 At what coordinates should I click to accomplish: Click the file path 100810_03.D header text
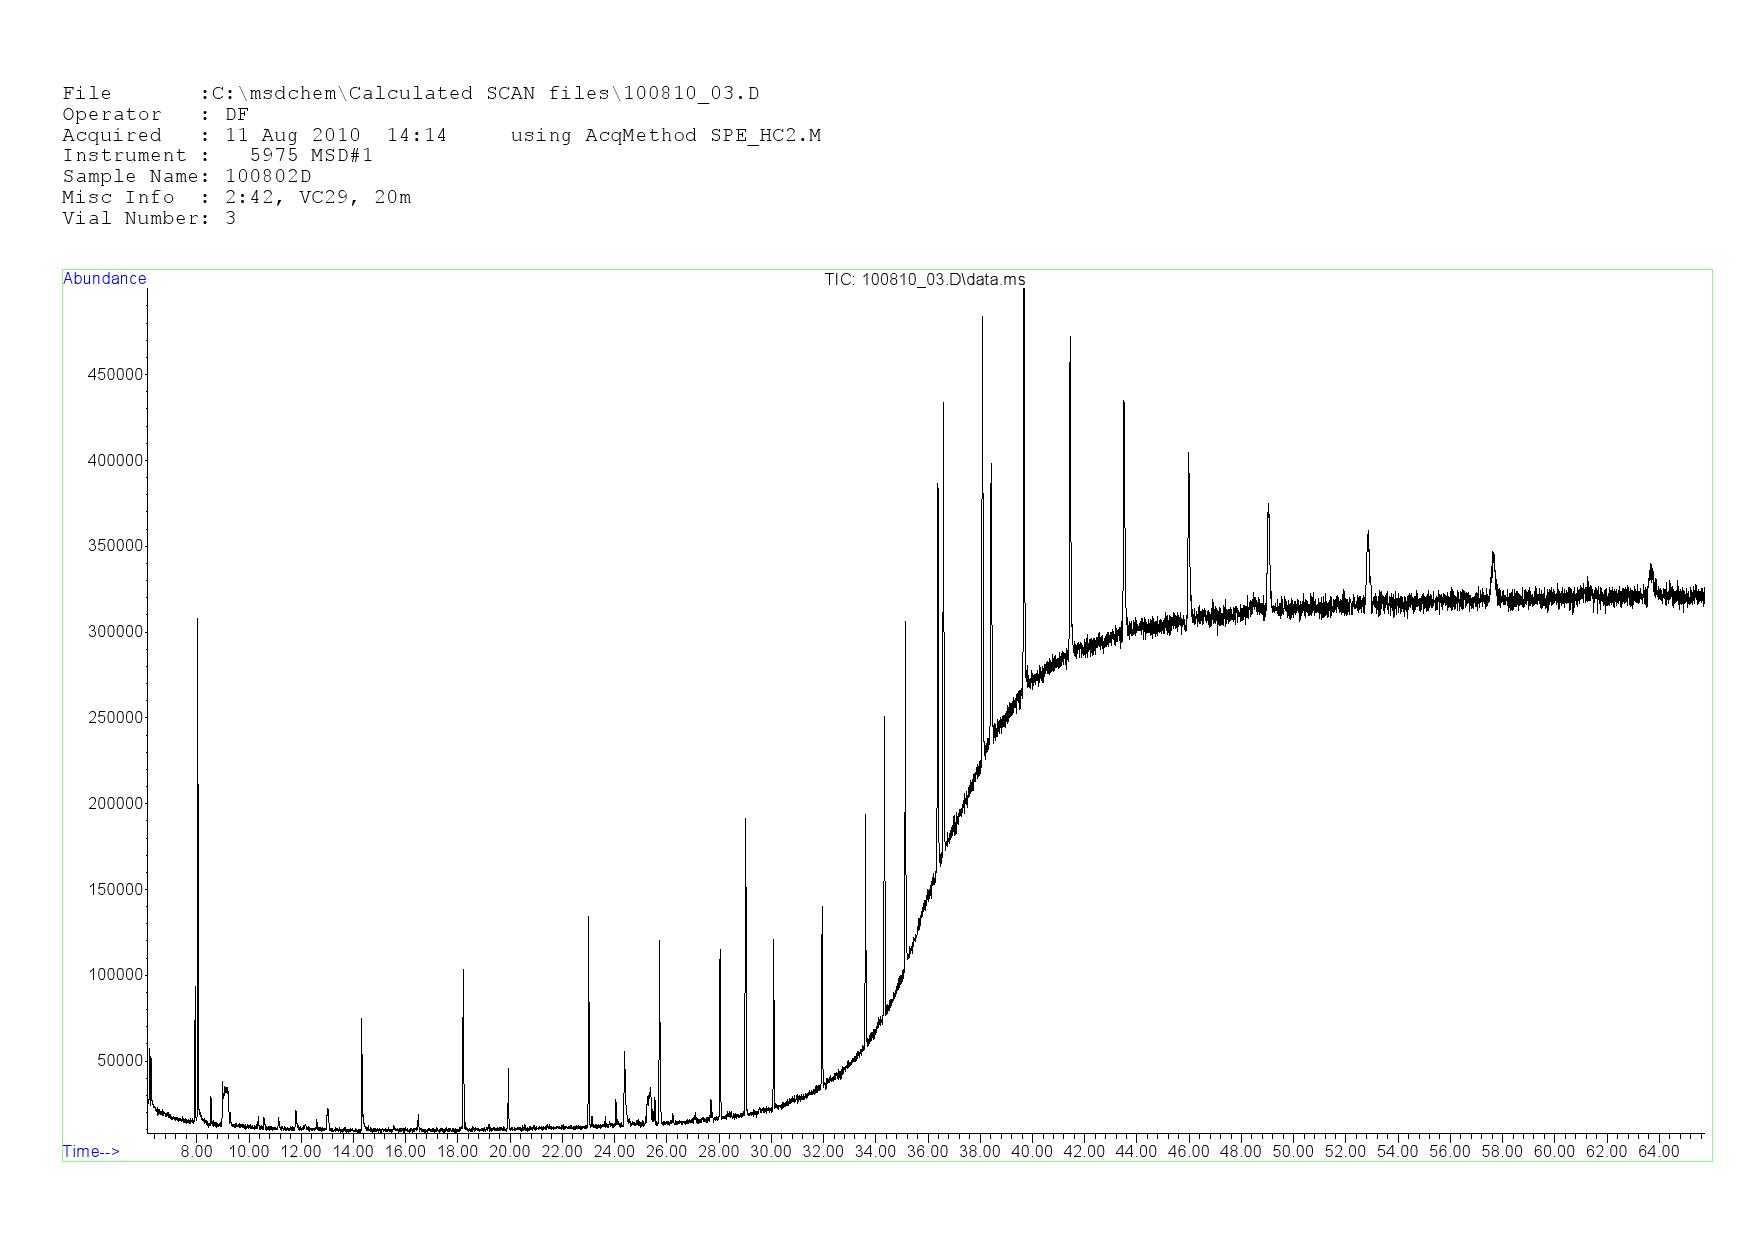pos(480,94)
